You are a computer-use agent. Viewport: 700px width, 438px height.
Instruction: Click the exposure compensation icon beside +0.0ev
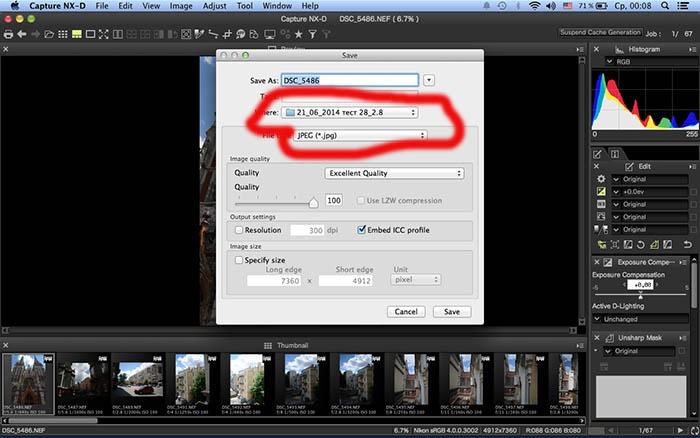point(601,192)
